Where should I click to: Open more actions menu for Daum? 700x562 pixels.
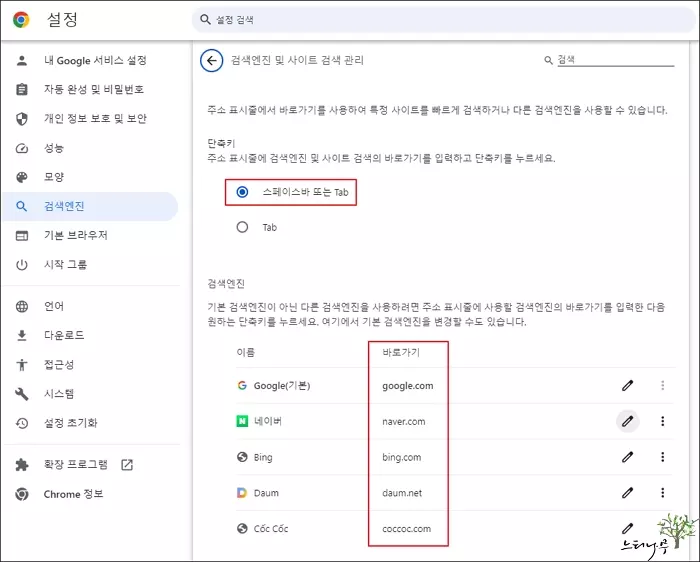click(662, 492)
